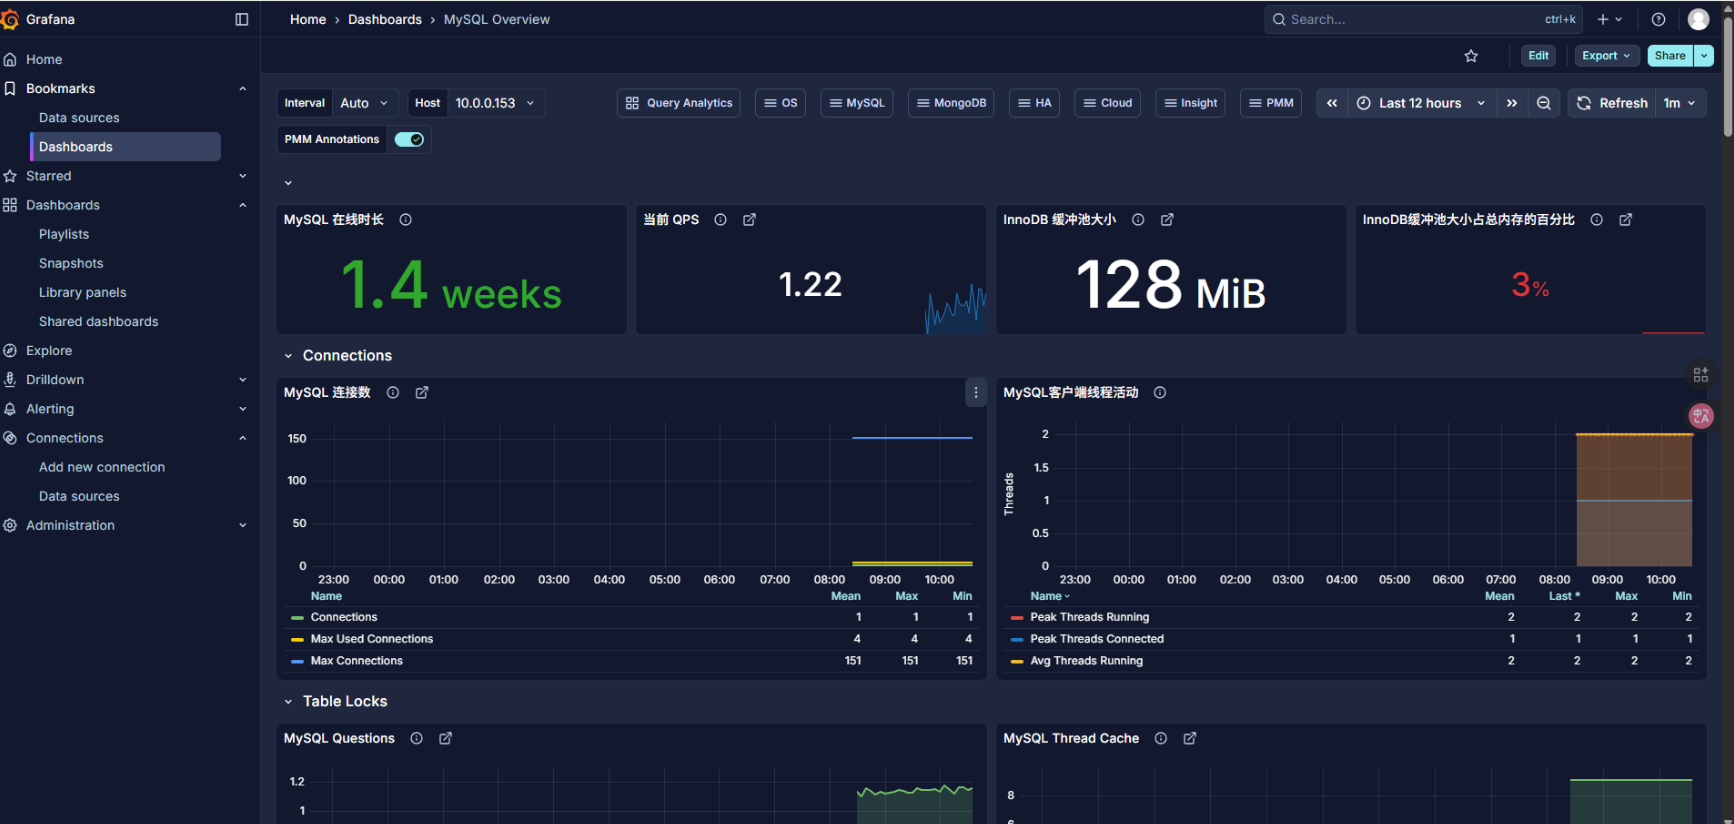This screenshot has width=1734, height=824.
Task: Open Home in the sidebar
Action: [44, 60]
